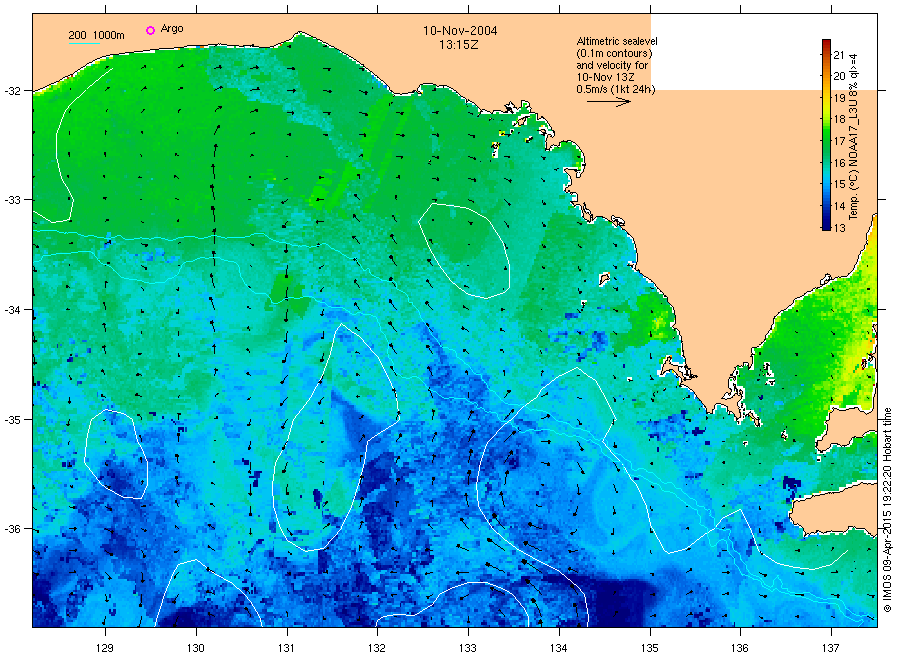Click the '-35' latitude axis label
The width and height of the screenshot is (900, 660).
point(13,420)
